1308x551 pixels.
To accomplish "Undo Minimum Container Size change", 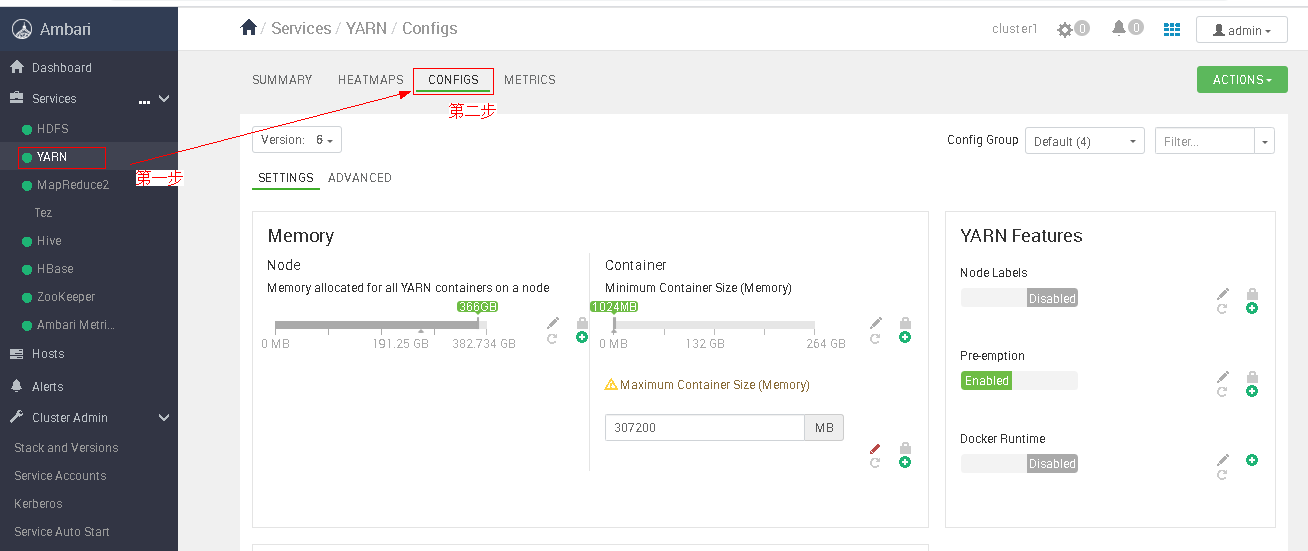I will (x=875, y=339).
